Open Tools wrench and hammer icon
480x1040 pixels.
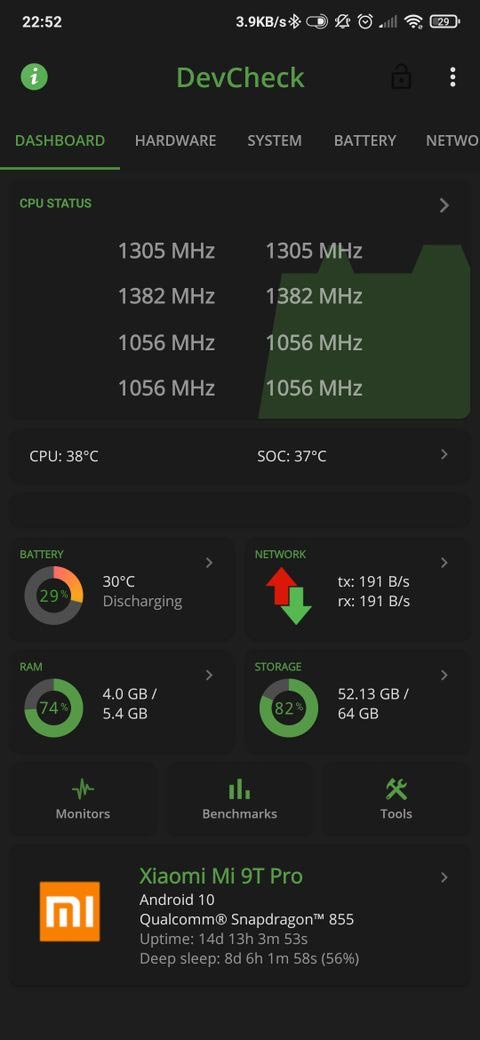(x=396, y=789)
